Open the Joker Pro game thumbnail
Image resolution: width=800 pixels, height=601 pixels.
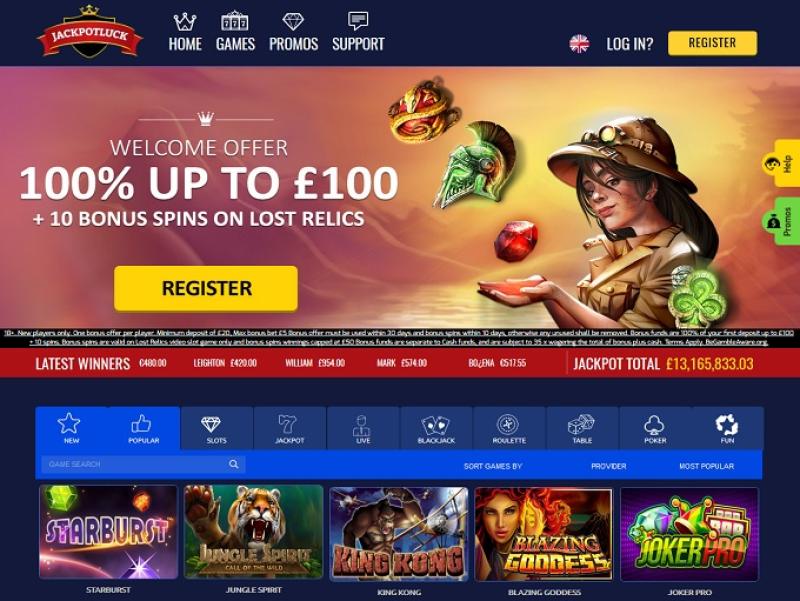tap(689, 534)
